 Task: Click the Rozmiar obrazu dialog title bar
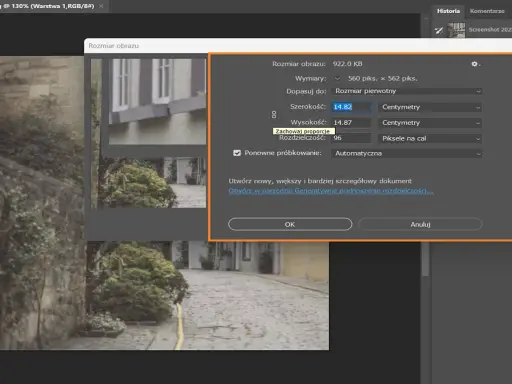pos(298,46)
